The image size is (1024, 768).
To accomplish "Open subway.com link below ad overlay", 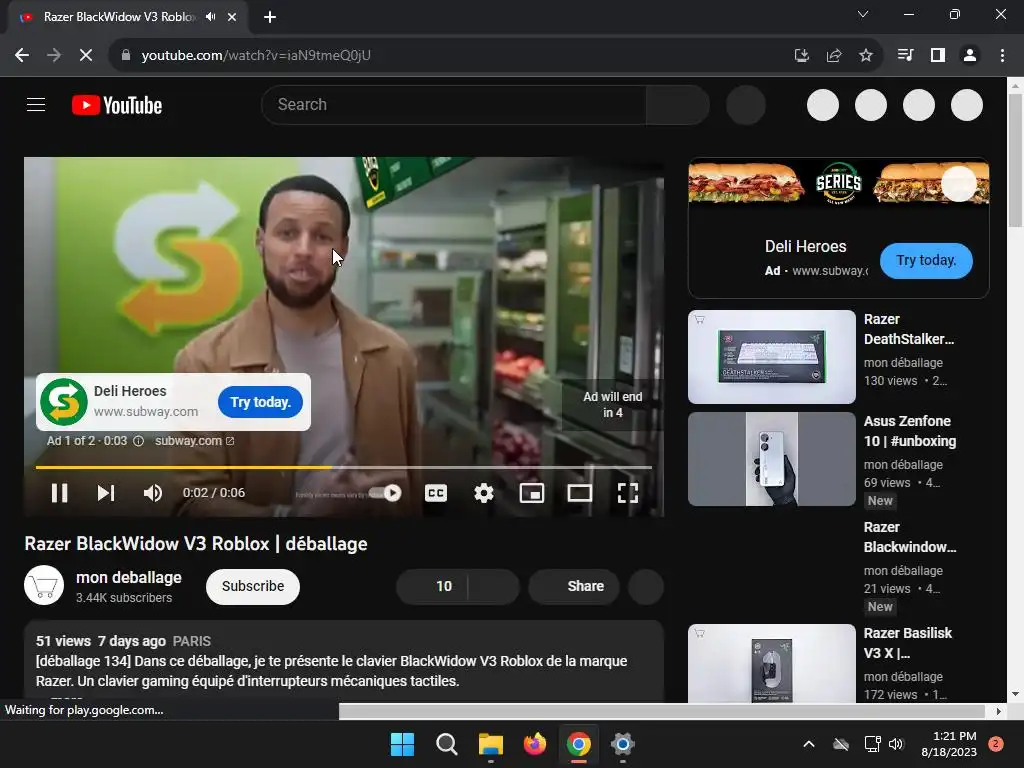I will 194,441.
